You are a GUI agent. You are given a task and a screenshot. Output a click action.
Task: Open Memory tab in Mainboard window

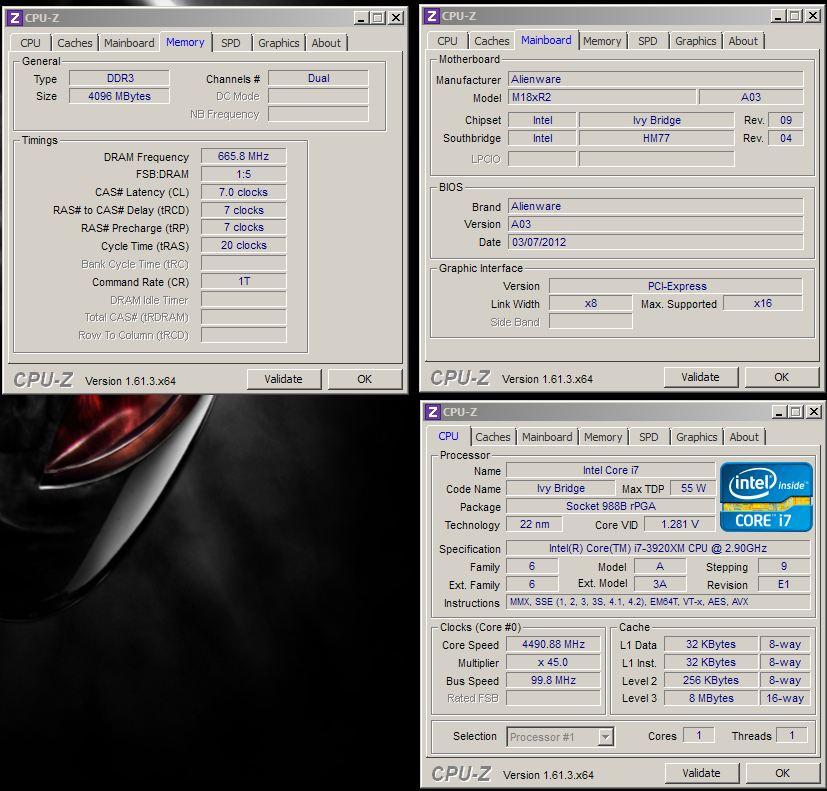[x=602, y=41]
